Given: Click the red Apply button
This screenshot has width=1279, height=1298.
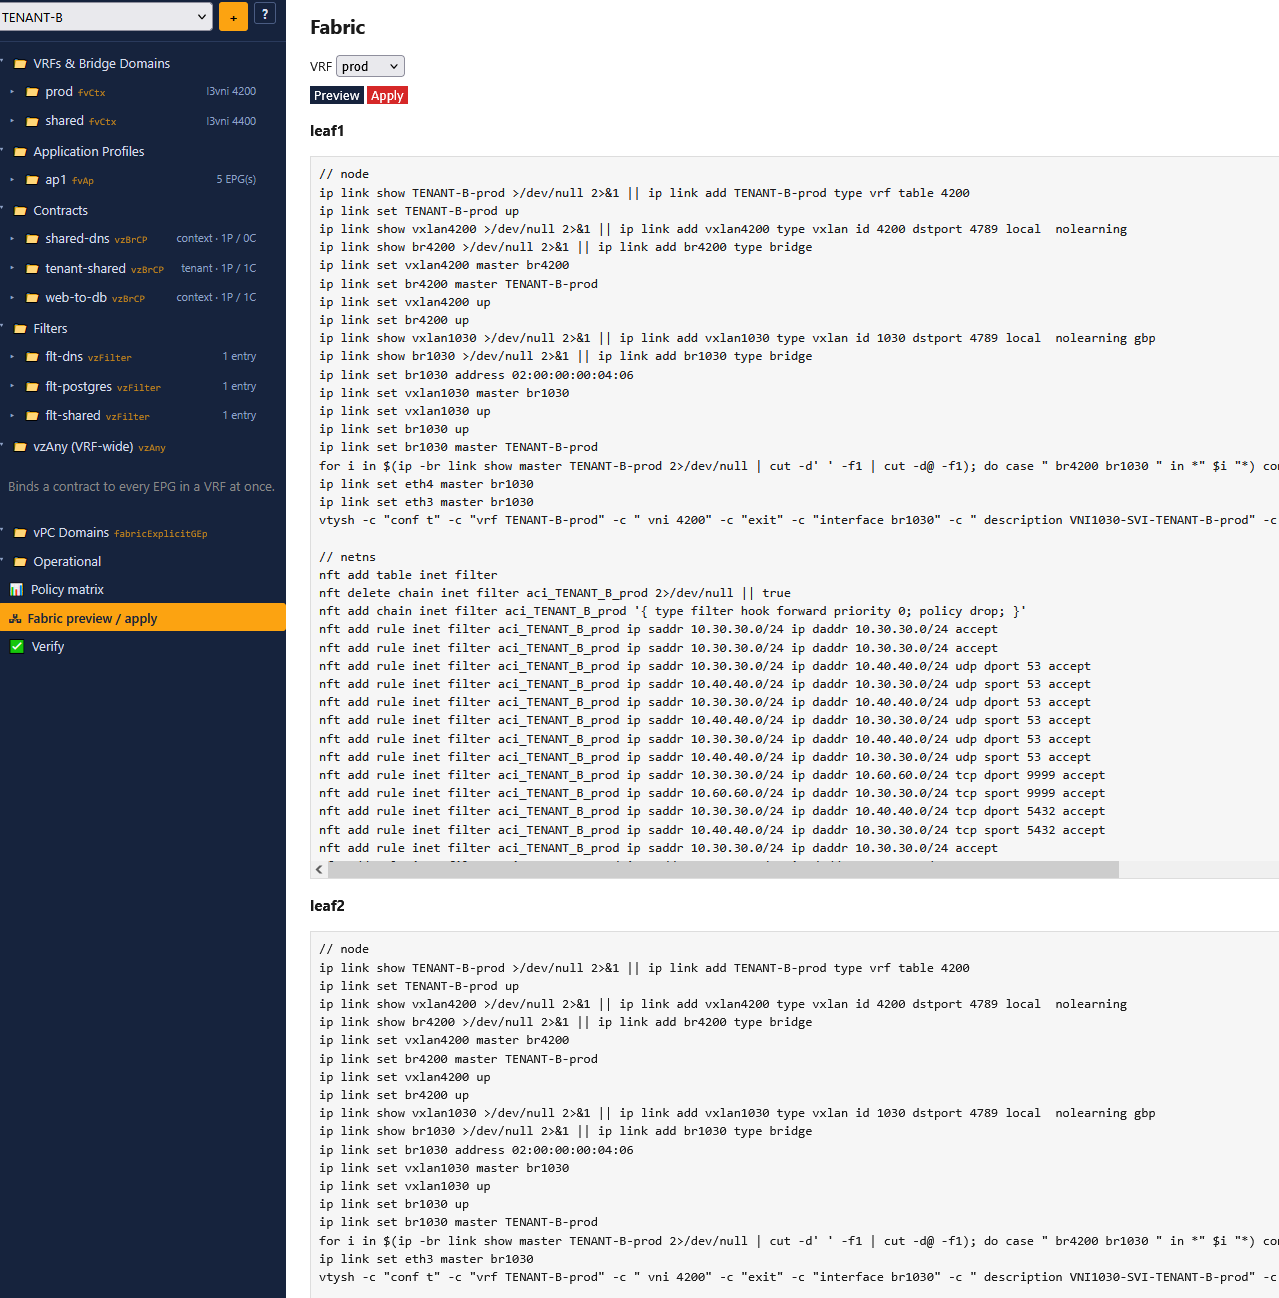Looking at the screenshot, I should [x=387, y=96].
